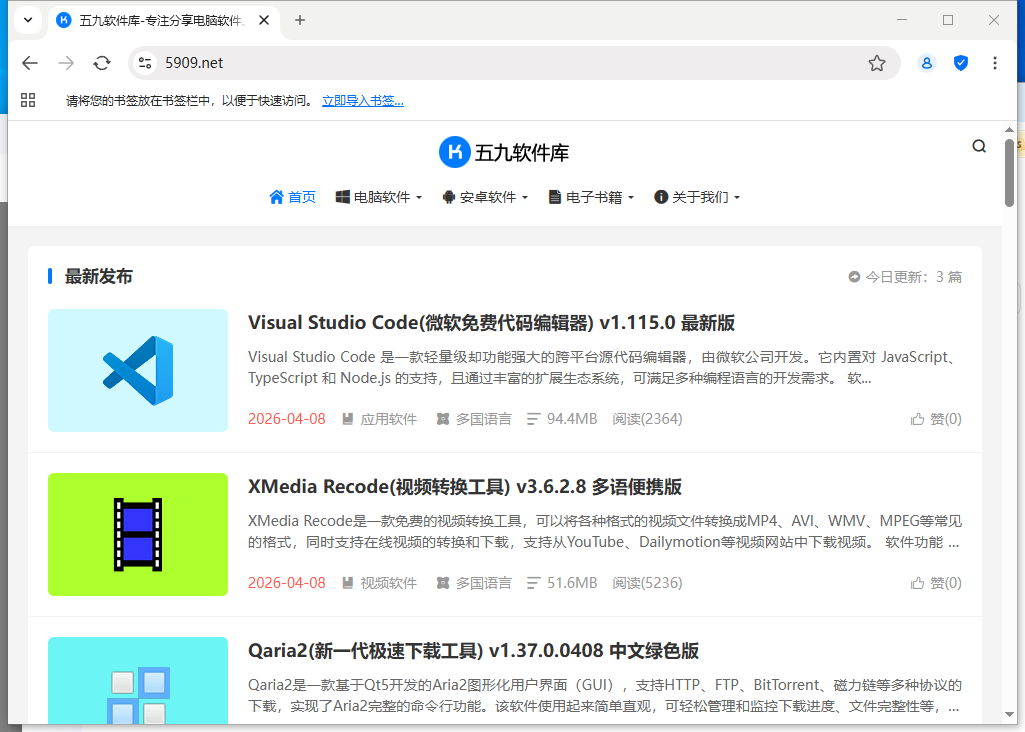The height and width of the screenshot is (732, 1025).
Task: Like the Visual Studio Code post
Action: [936, 419]
